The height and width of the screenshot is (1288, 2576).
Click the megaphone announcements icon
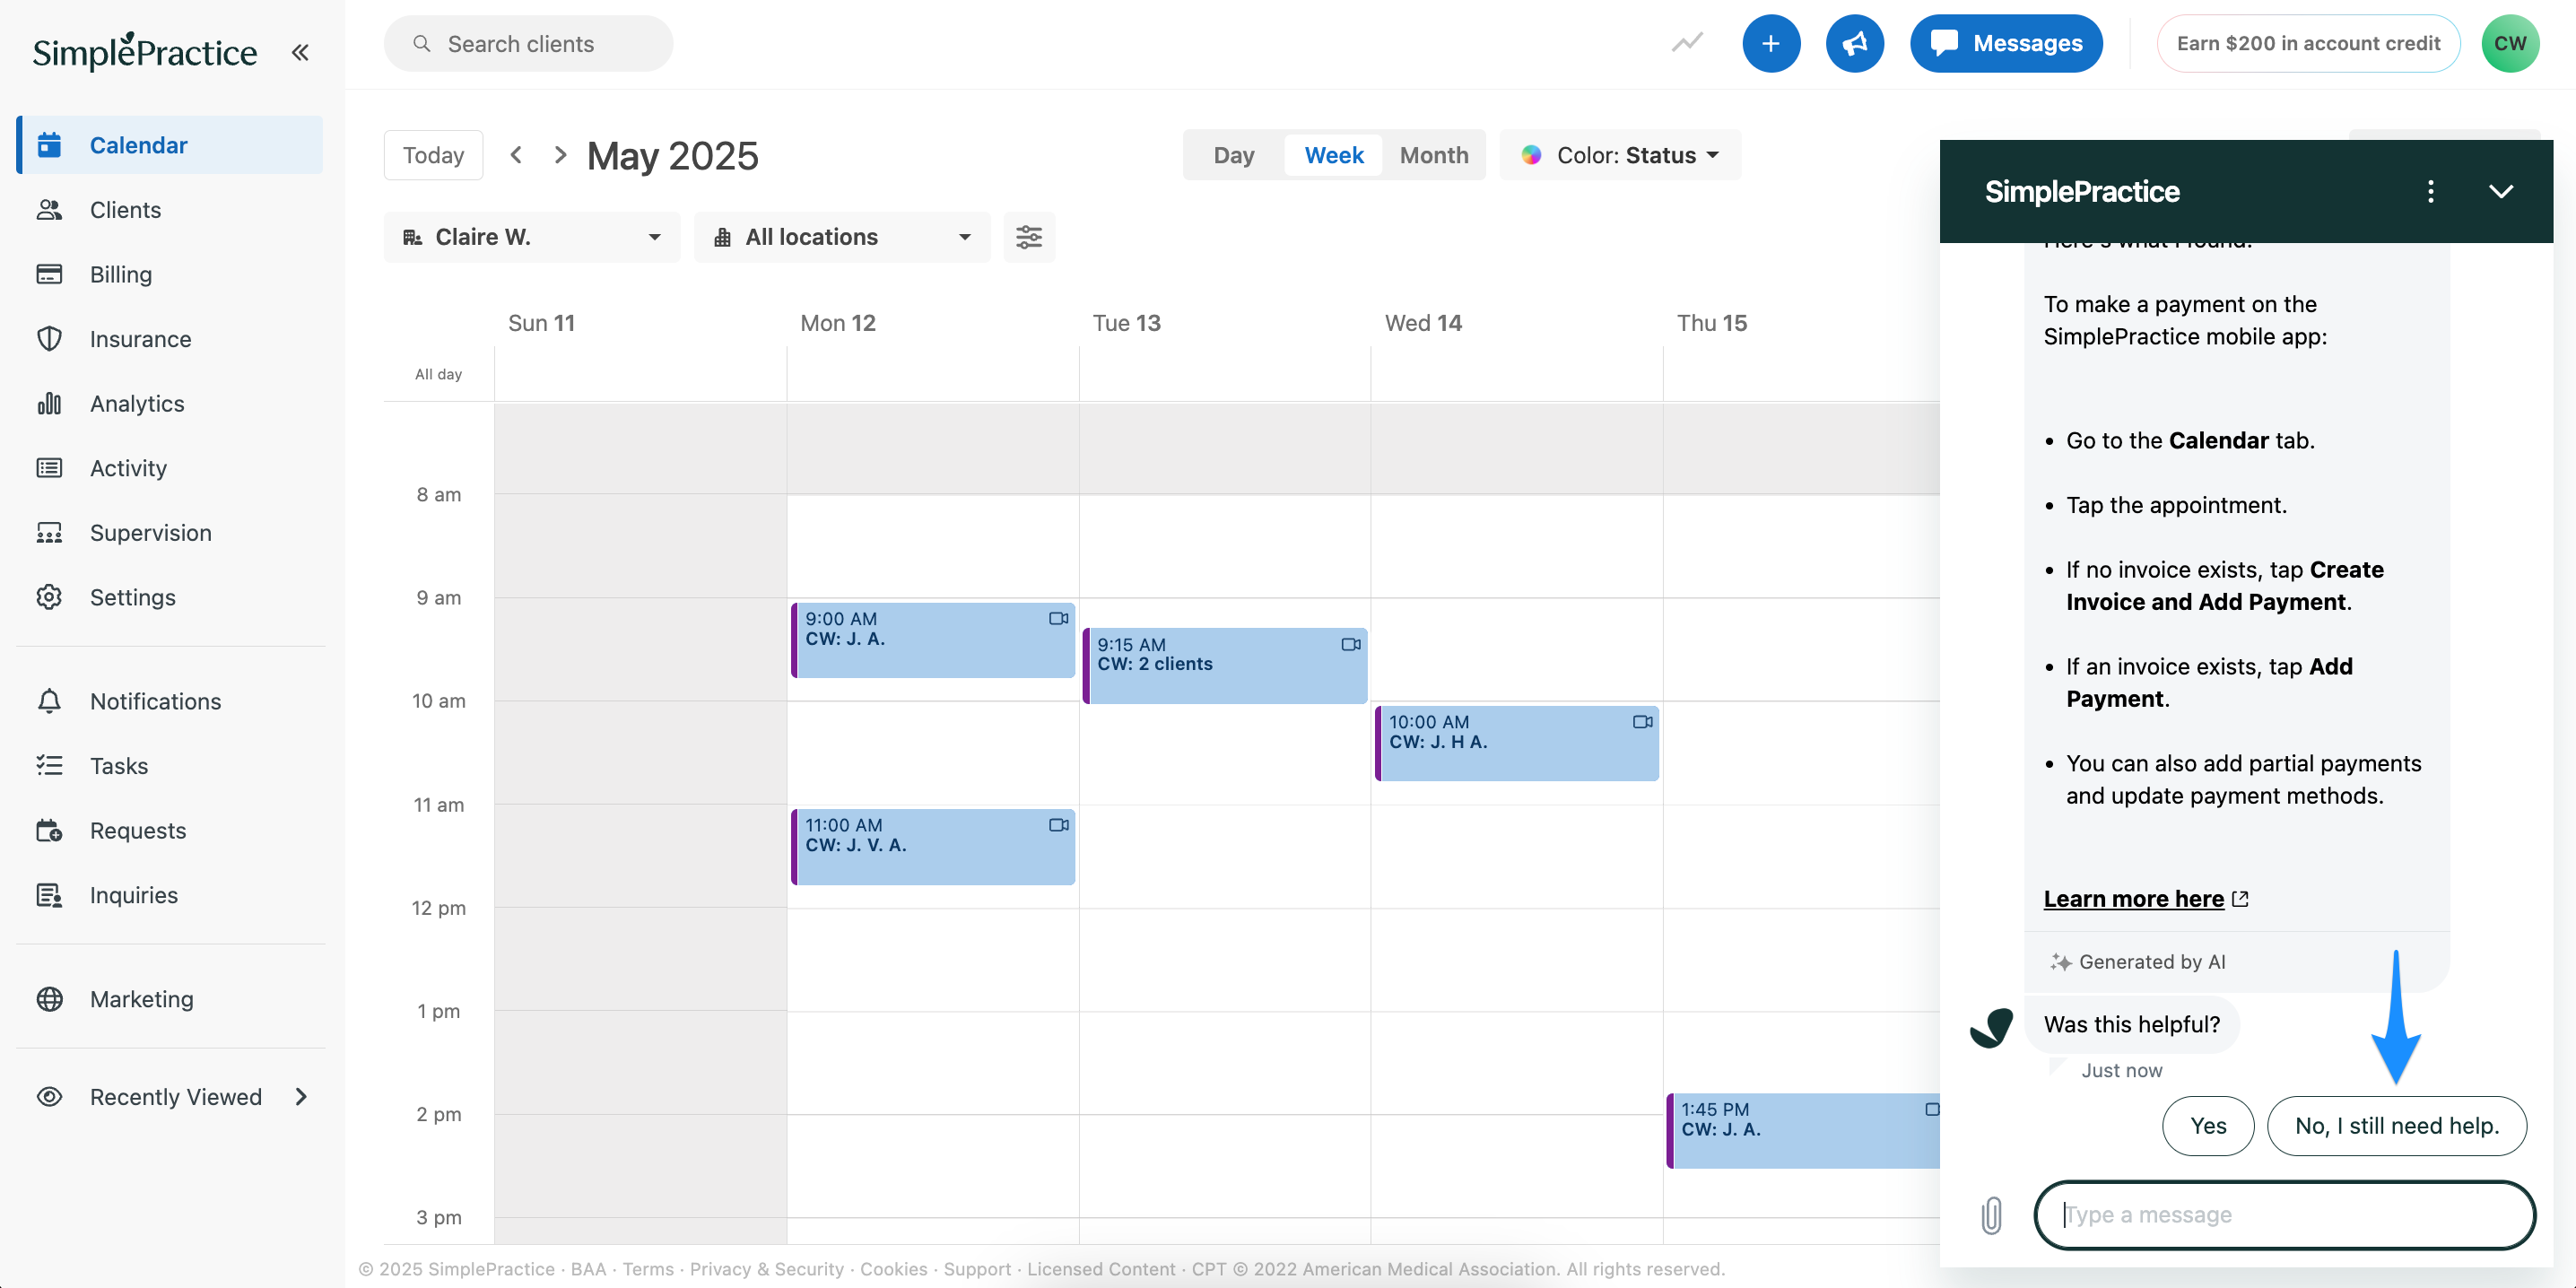(1855, 43)
